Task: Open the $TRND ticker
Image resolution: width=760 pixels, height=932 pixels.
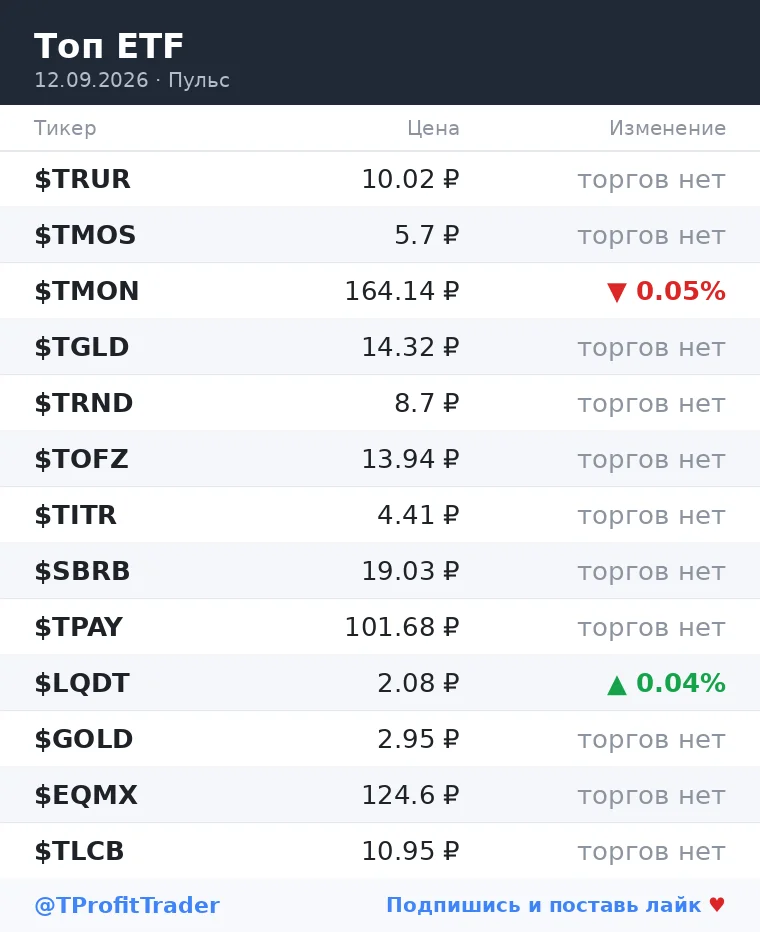Action: 84,403
